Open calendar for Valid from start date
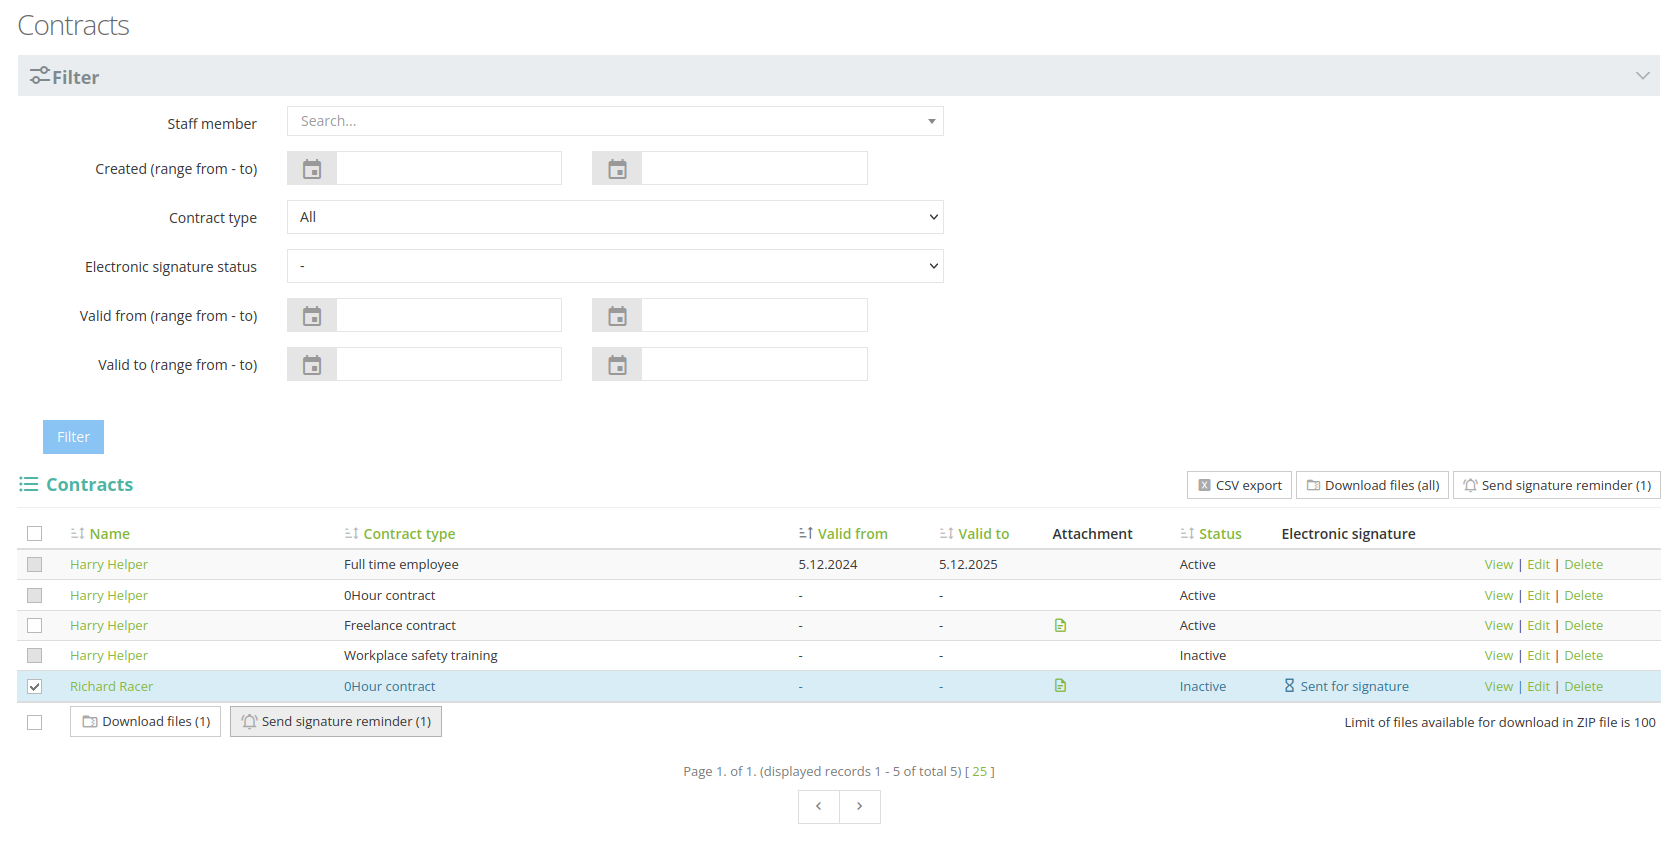The image size is (1680, 851). coord(312,316)
